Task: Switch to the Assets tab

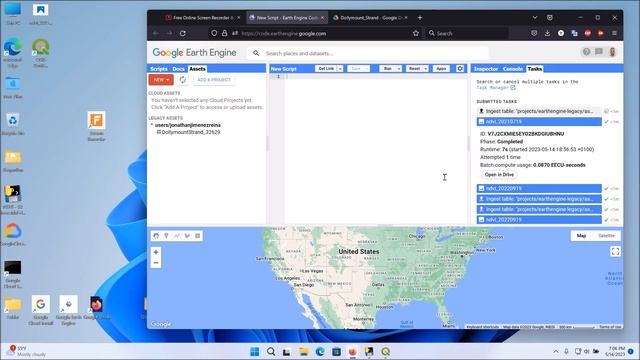Action: point(197,69)
